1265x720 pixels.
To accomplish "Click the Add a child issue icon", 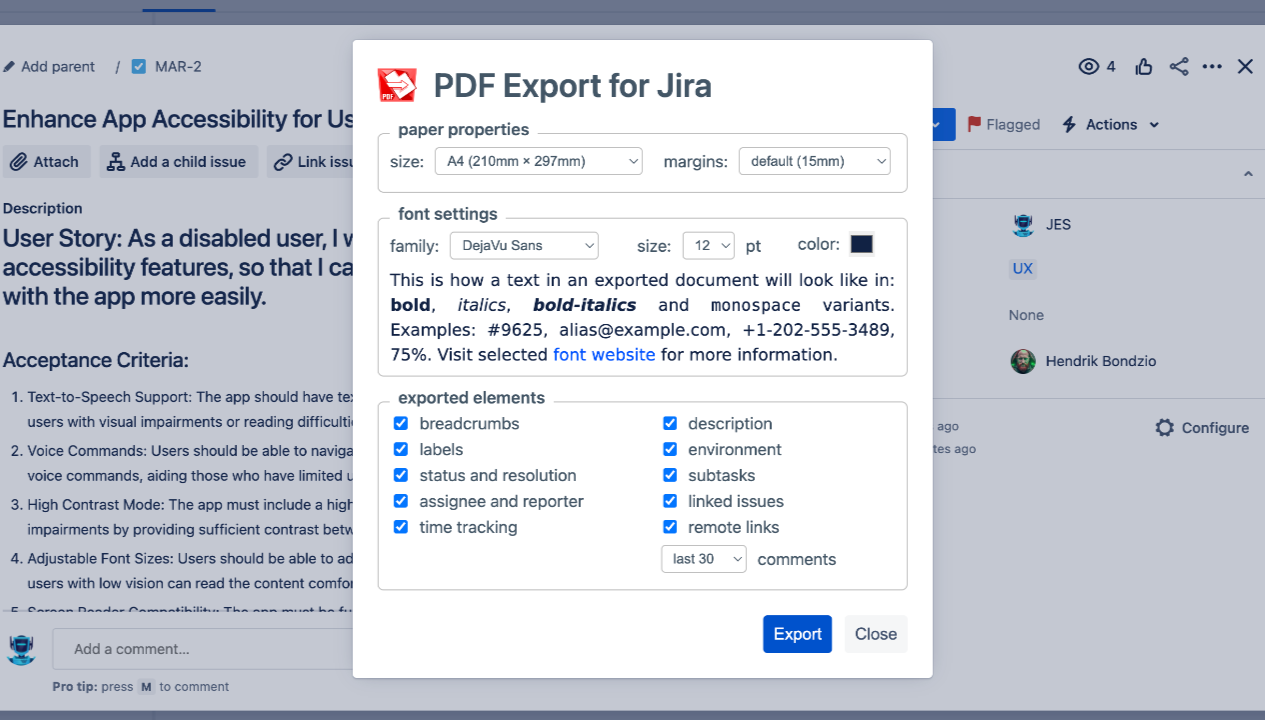I will [x=116, y=162].
